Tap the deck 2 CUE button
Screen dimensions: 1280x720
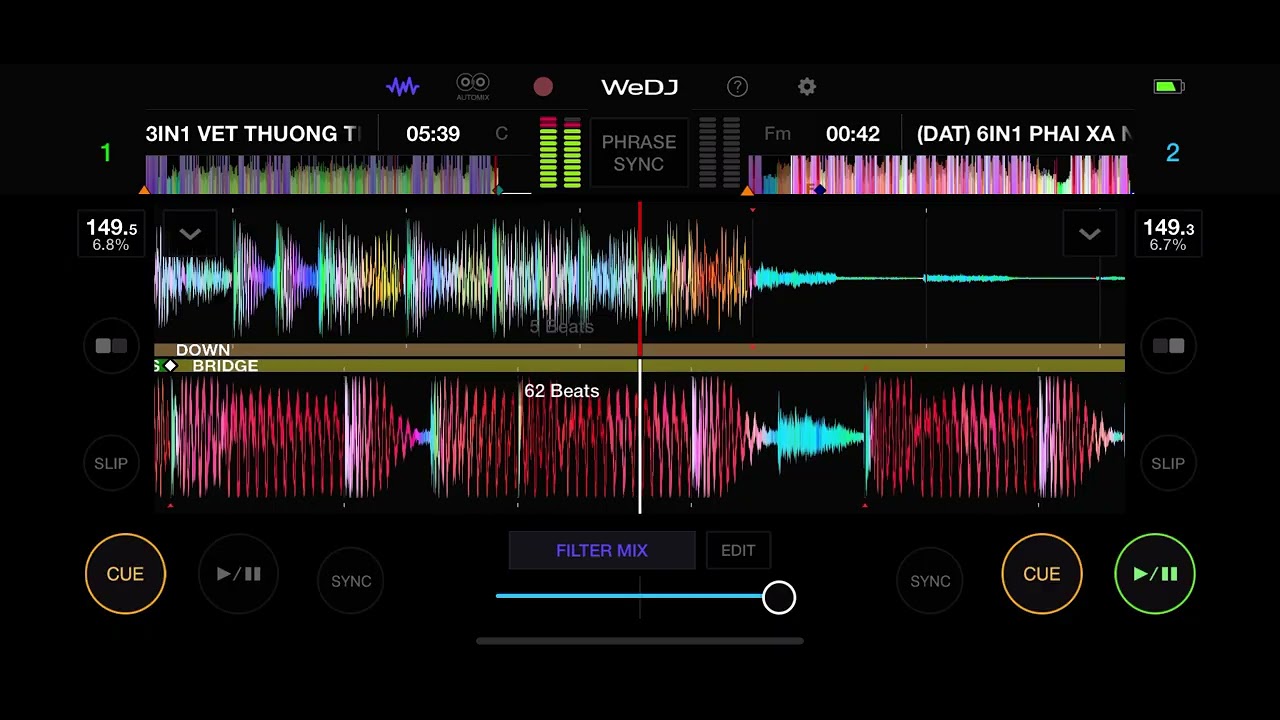point(1042,574)
